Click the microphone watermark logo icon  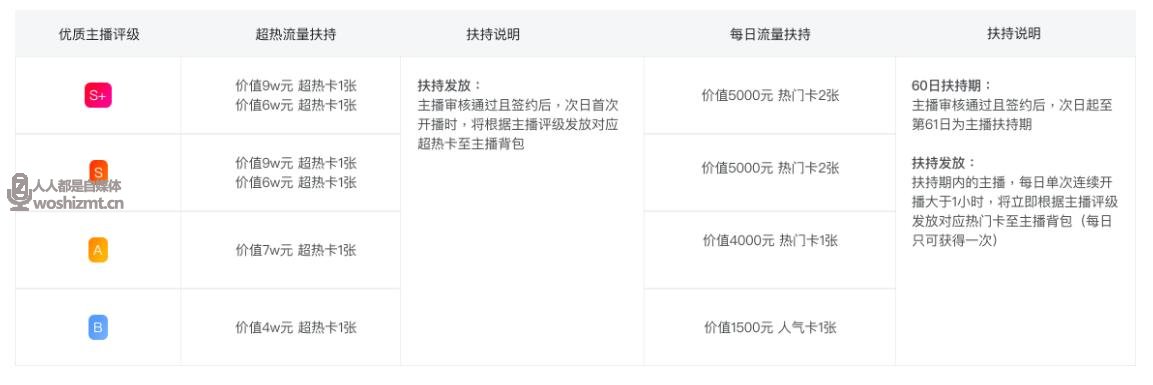tap(19, 192)
